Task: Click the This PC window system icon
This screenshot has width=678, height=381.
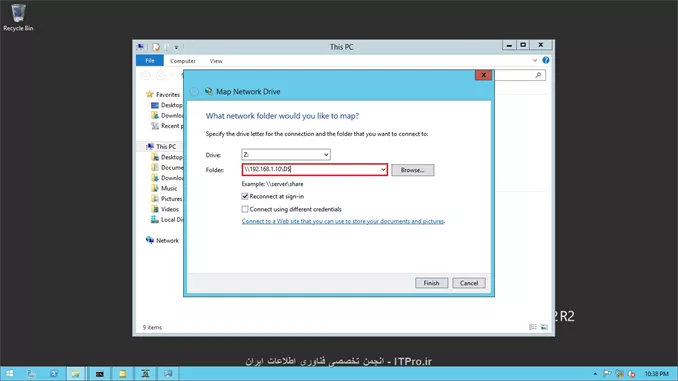Action: [x=141, y=47]
